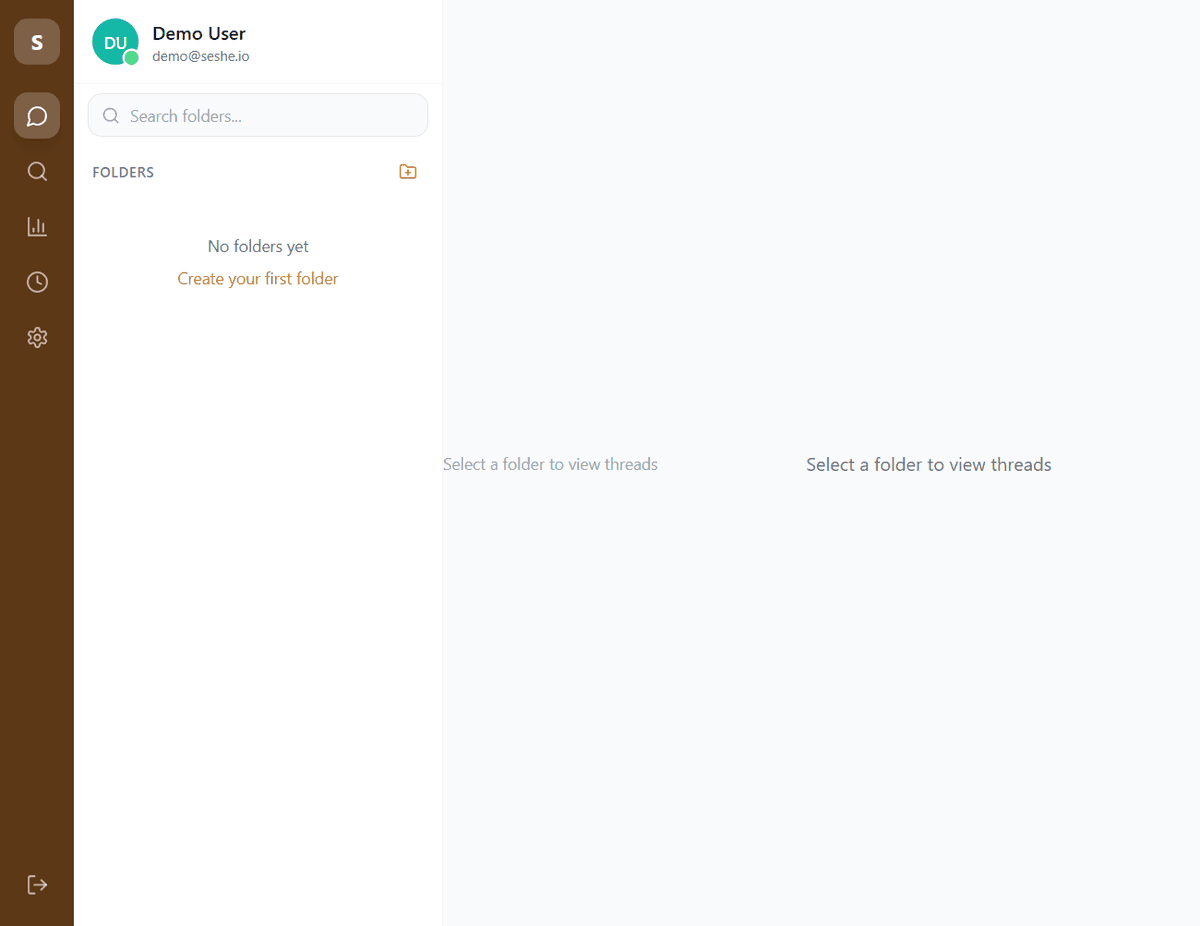
Task: Click the S app logo in sidebar
Action: tap(37, 42)
